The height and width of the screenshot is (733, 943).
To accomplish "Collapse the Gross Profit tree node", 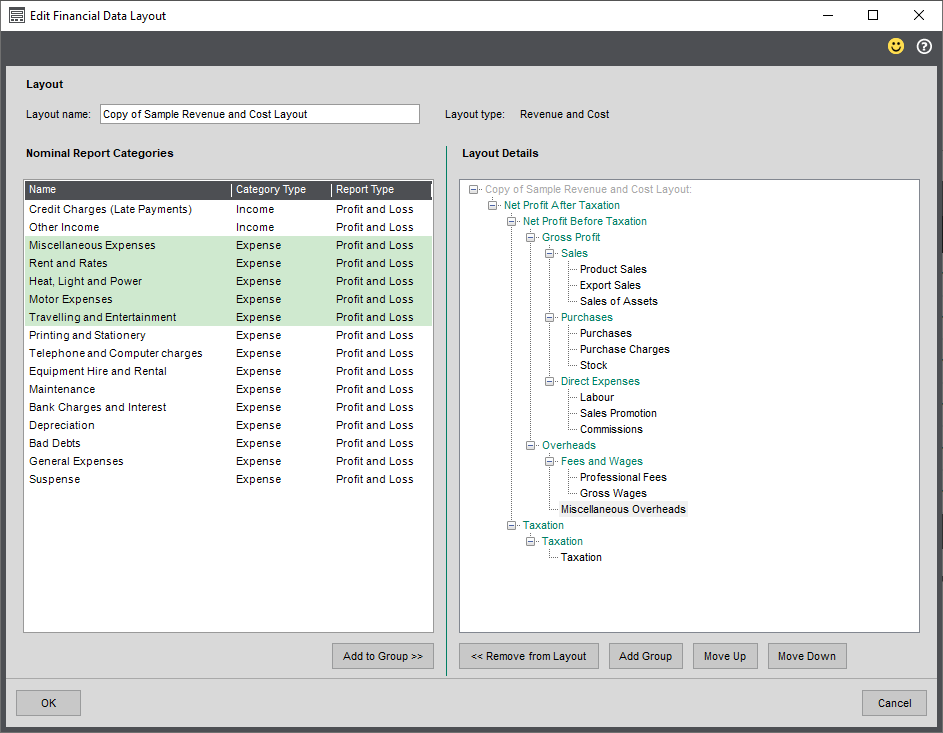I will tap(531, 238).
